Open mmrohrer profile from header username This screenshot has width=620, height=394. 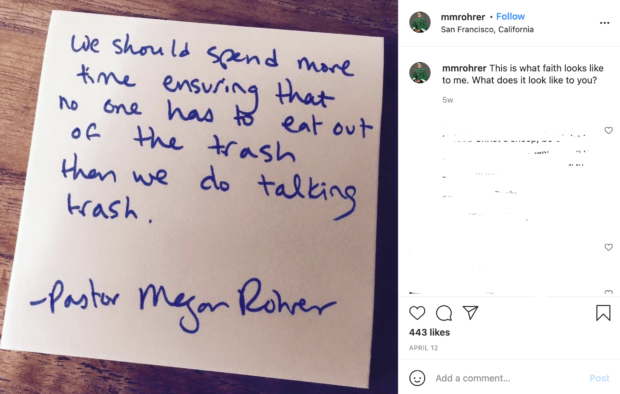pyautogui.click(x=463, y=17)
